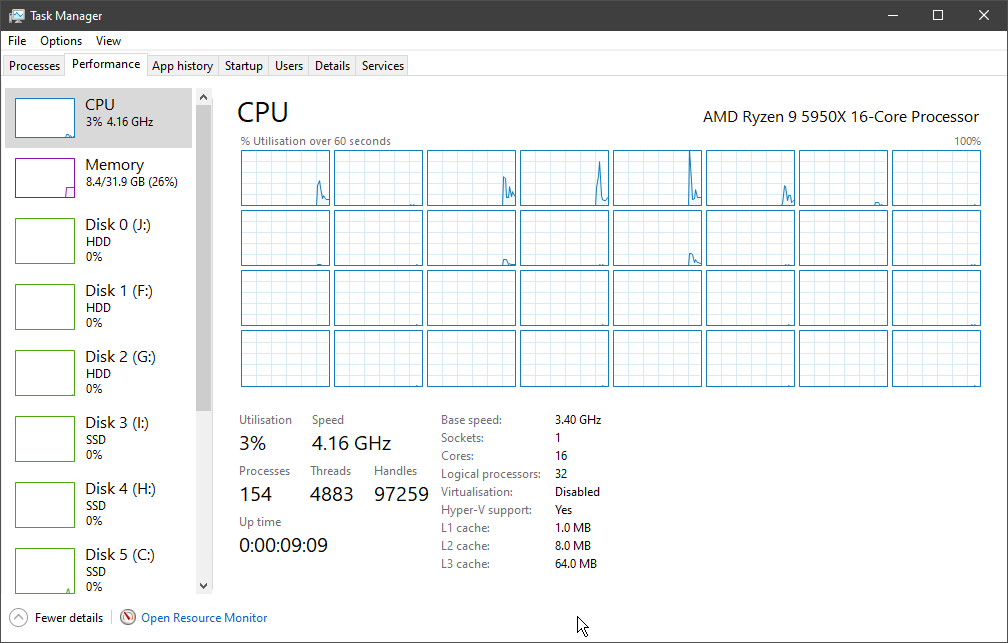Click the L3 cache value 64.0 MB

coord(576,564)
